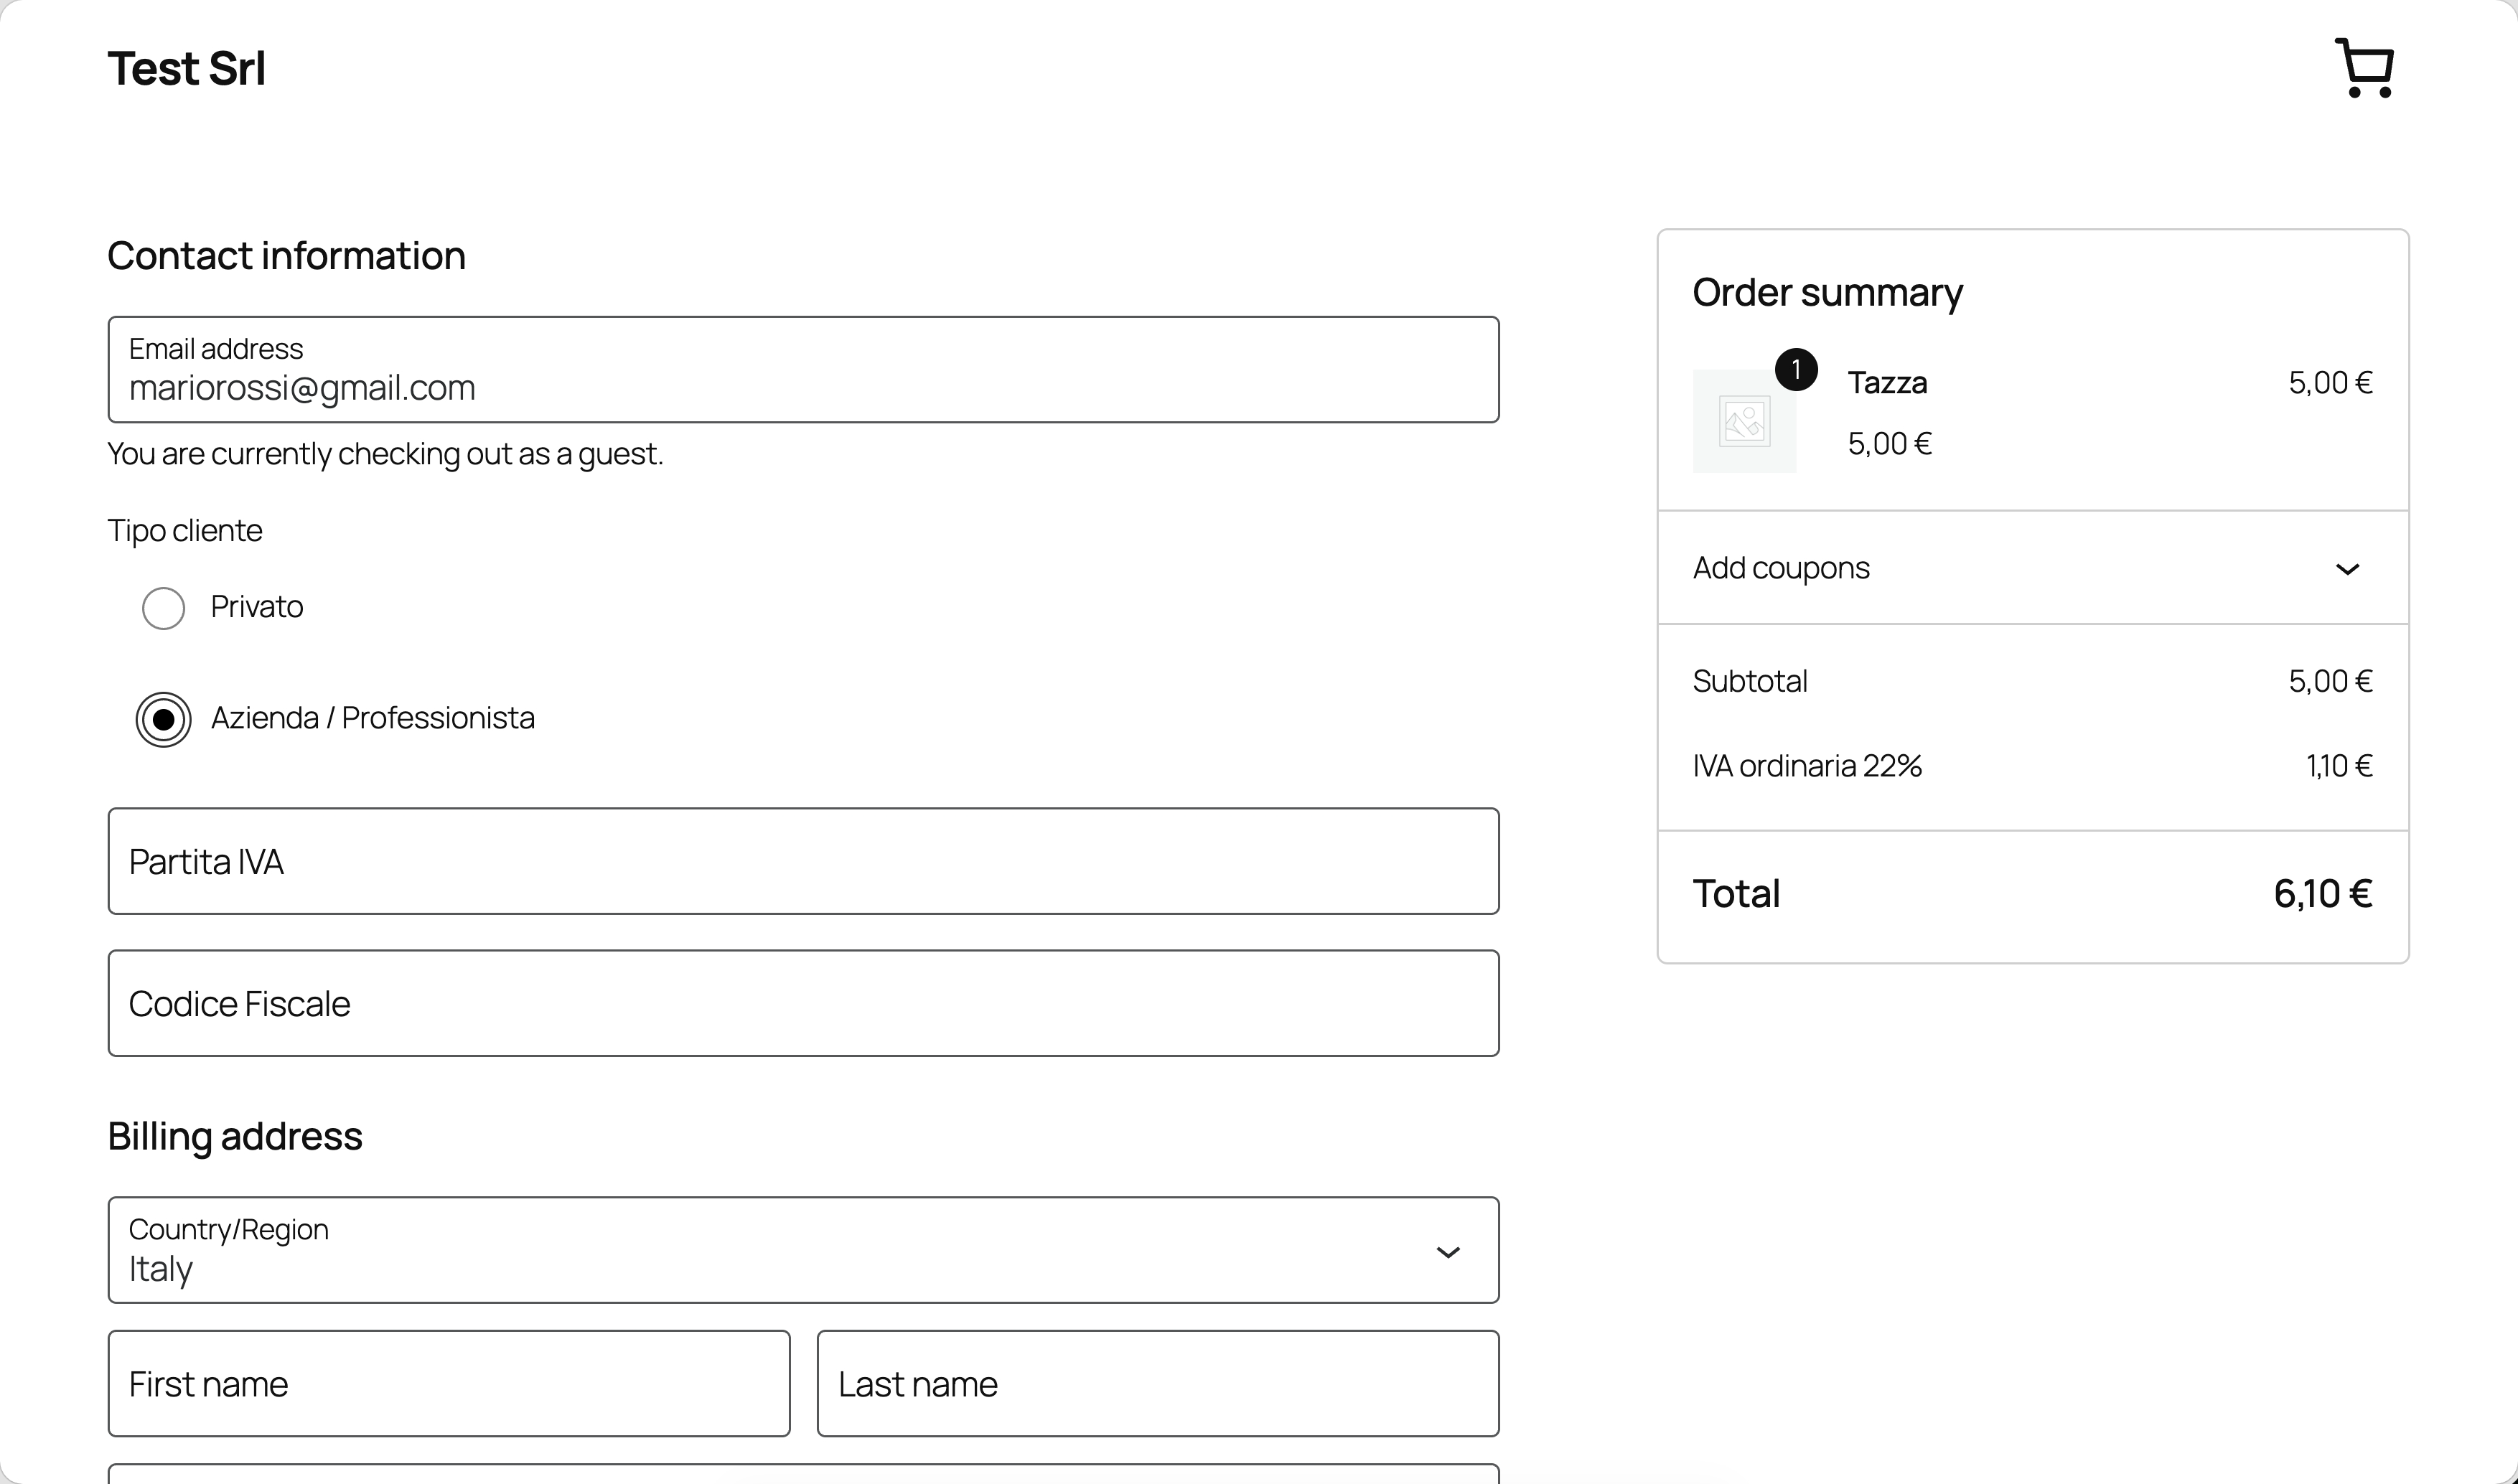The height and width of the screenshot is (1484, 2518).
Task: Click the Order summary heading
Action: pos(1828,293)
